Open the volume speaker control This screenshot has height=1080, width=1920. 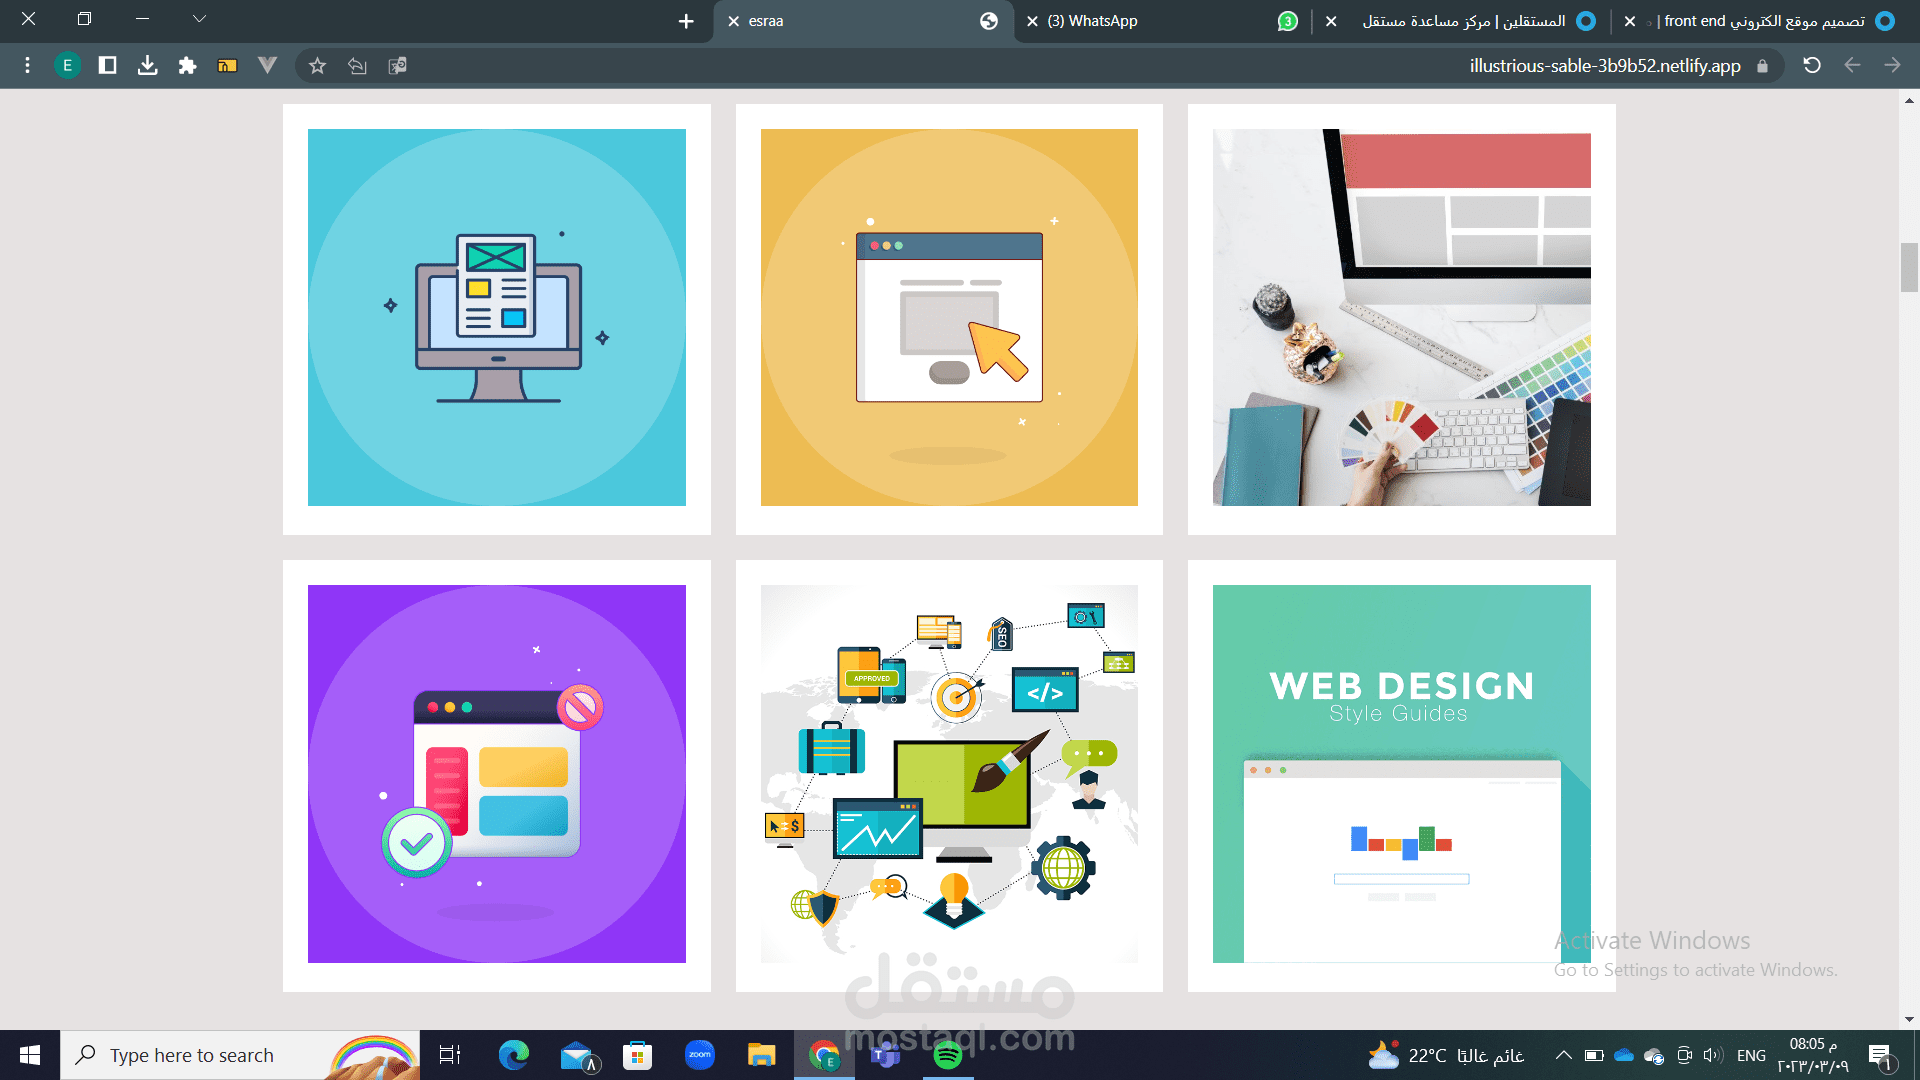click(x=1713, y=1055)
